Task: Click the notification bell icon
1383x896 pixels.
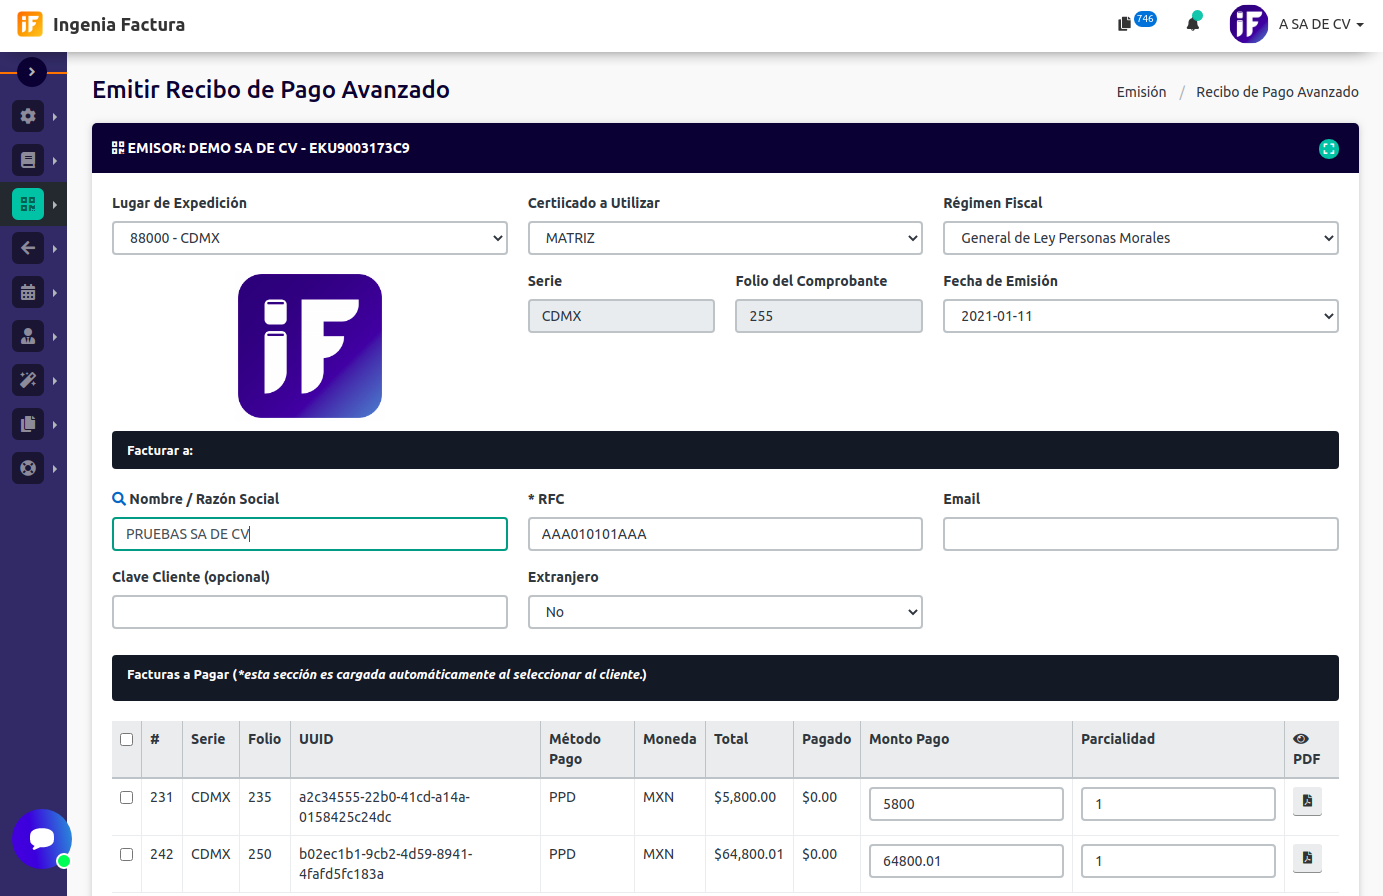Action: pyautogui.click(x=1192, y=24)
